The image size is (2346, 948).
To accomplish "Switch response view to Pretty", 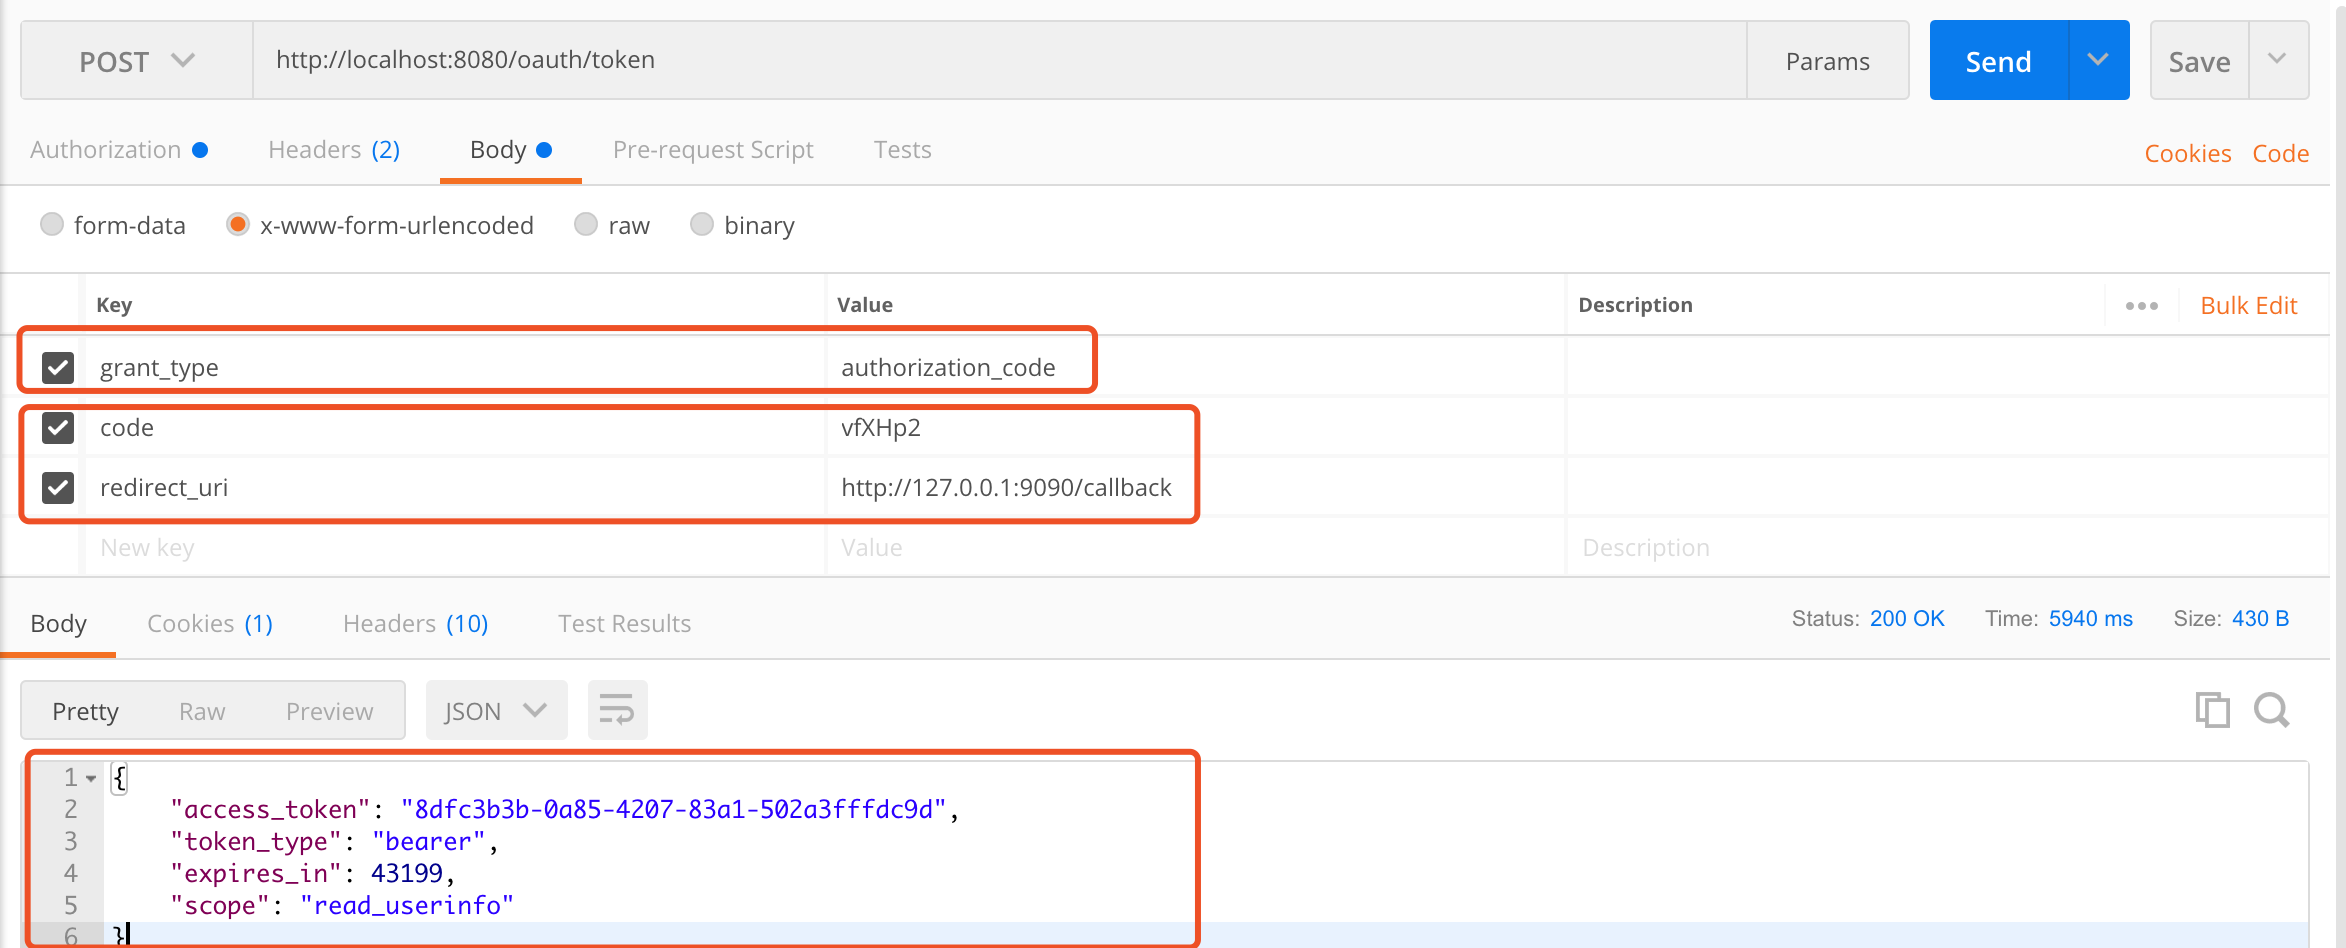I will point(85,711).
